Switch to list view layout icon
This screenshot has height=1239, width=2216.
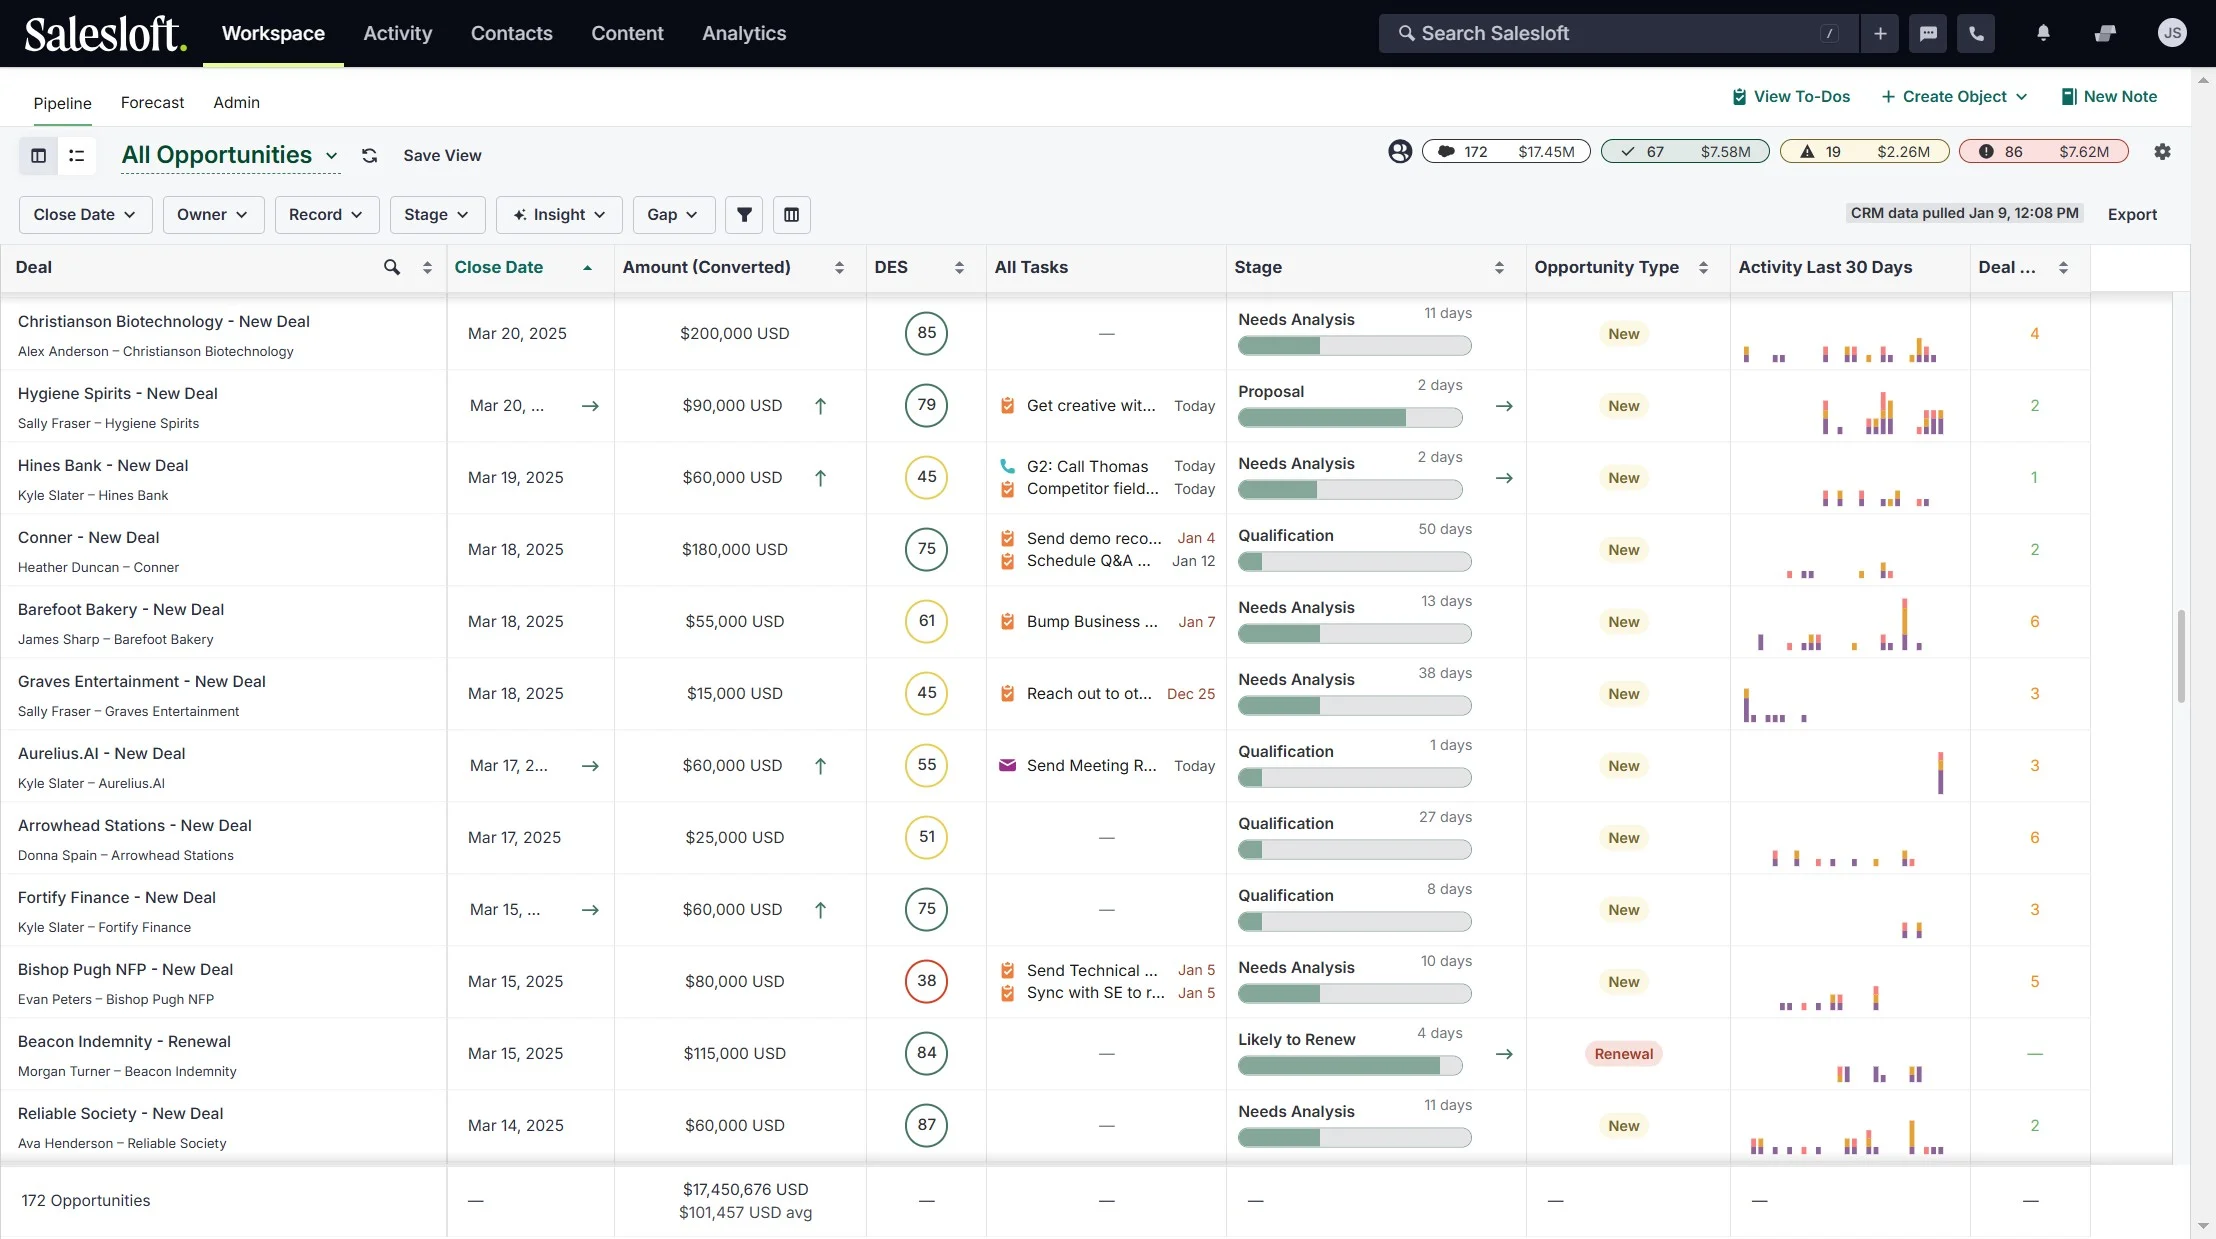76,155
